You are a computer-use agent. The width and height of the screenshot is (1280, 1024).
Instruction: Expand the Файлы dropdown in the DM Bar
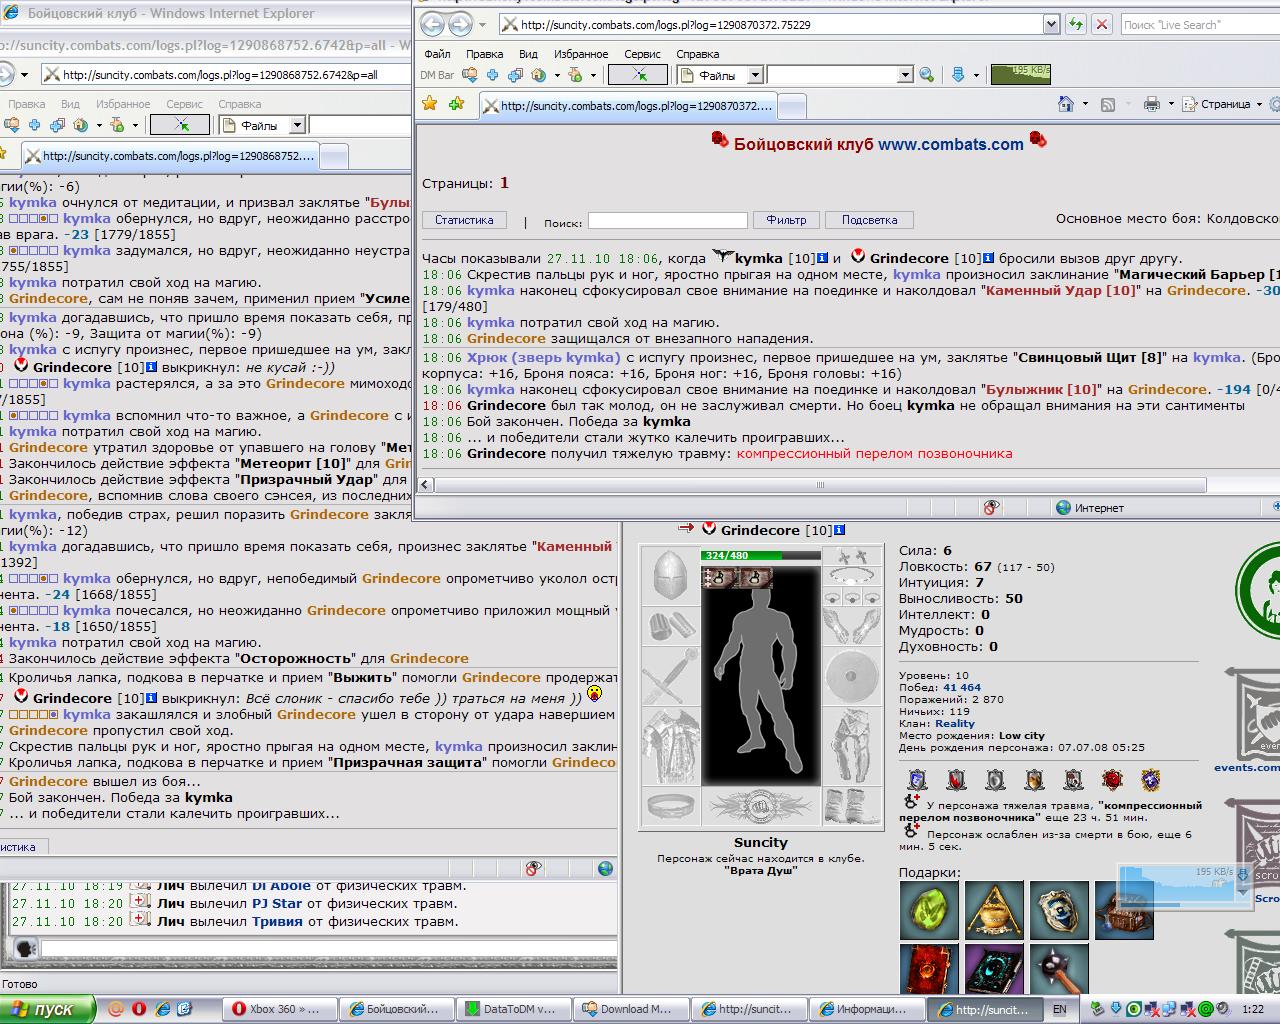(x=755, y=75)
